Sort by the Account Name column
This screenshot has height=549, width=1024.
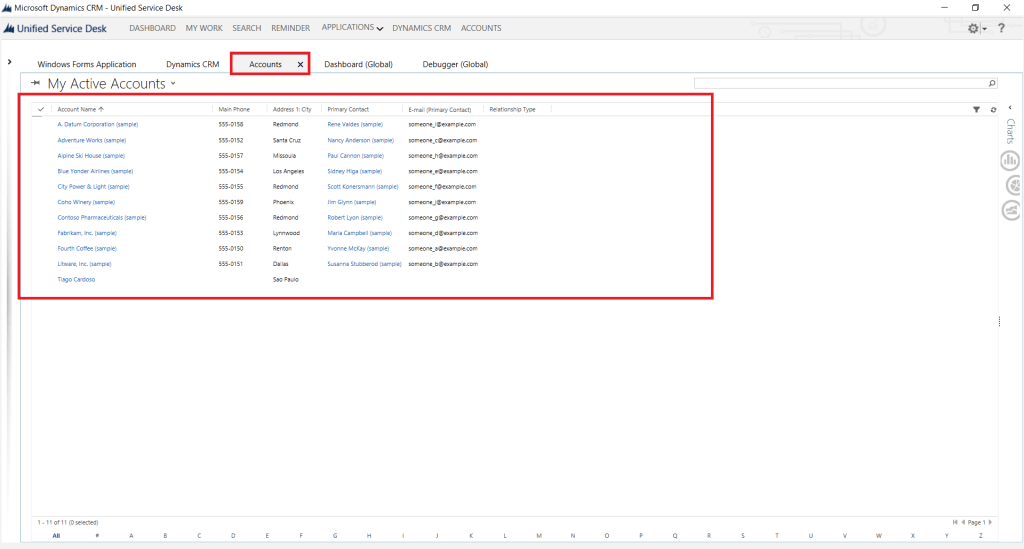pos(80,109)
